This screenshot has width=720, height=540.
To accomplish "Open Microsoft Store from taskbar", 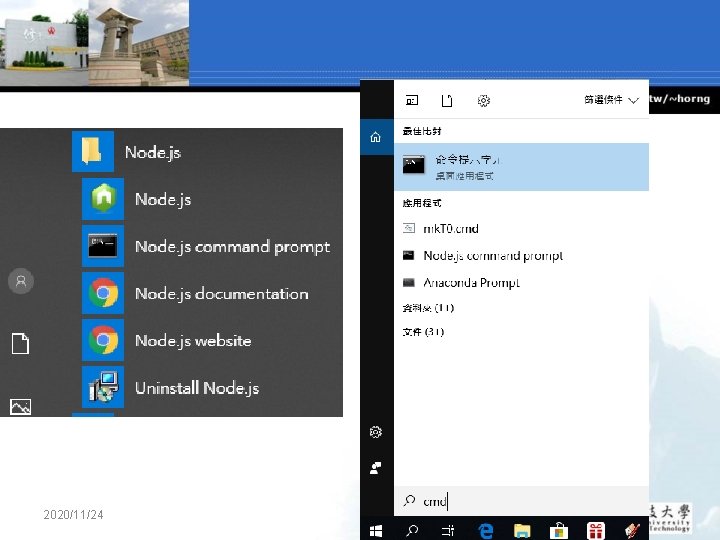I will [x=559, y=531].
